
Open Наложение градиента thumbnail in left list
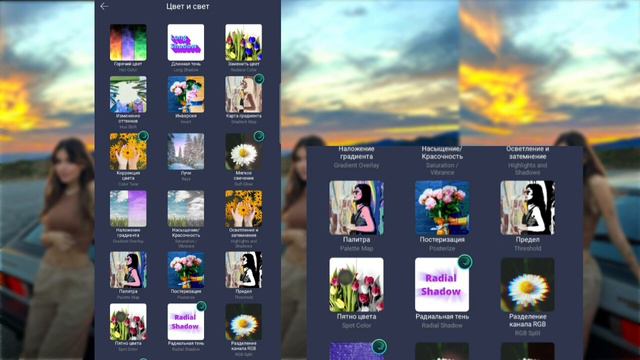(128, 209)
